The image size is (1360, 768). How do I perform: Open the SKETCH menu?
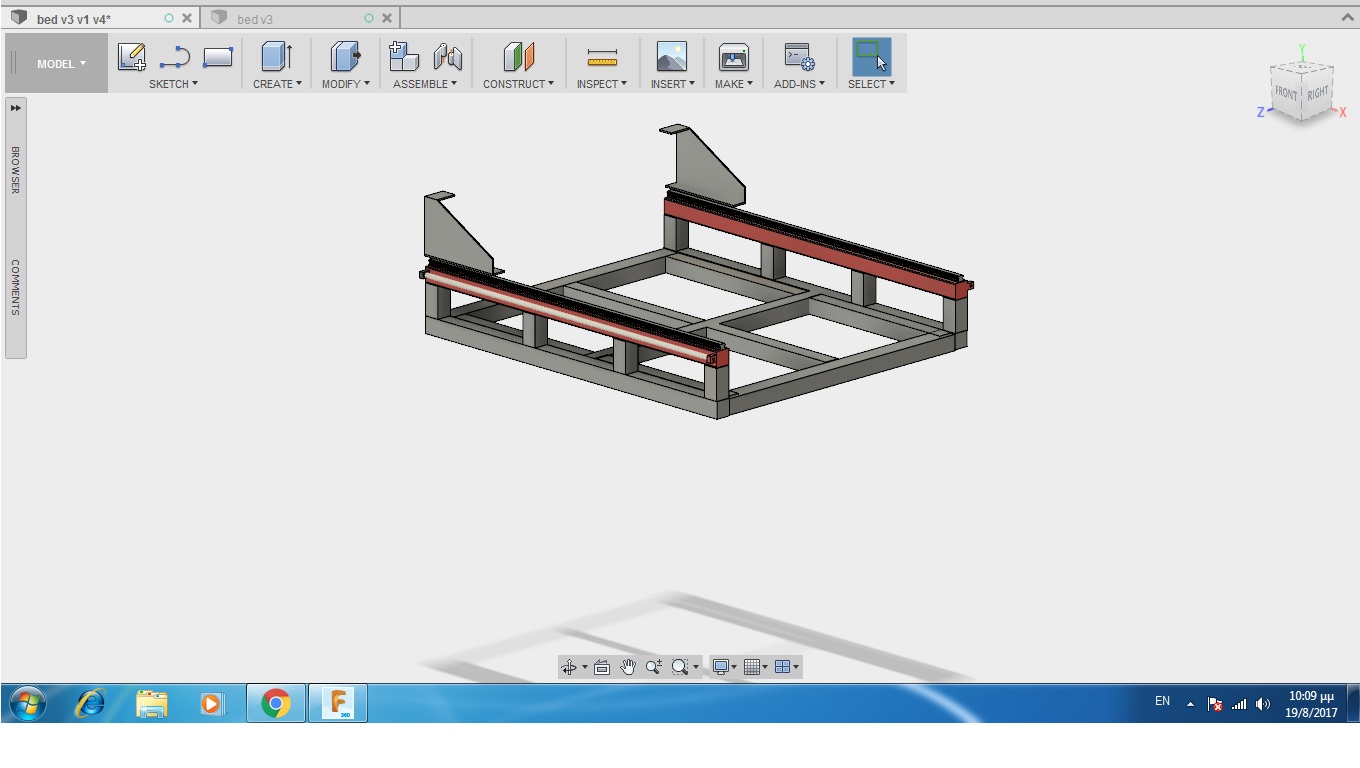point(173,84)
